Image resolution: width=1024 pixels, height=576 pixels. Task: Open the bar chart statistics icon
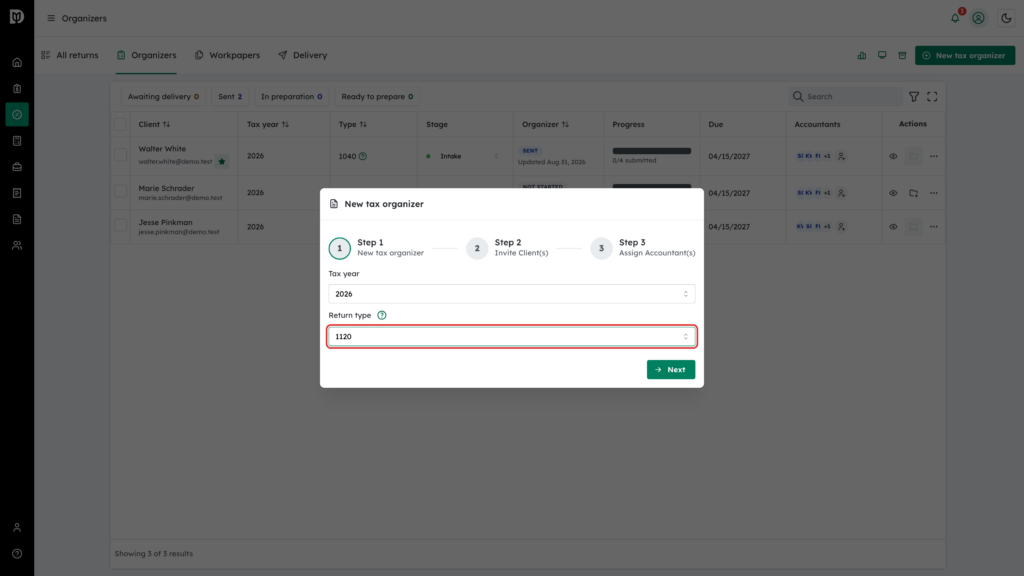[x=862, y=56]
